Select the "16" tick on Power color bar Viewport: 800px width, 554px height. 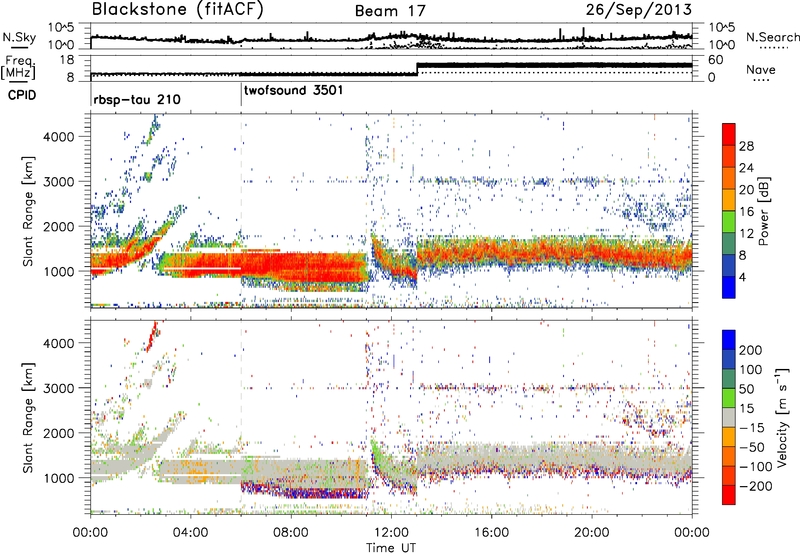(746, 212)
